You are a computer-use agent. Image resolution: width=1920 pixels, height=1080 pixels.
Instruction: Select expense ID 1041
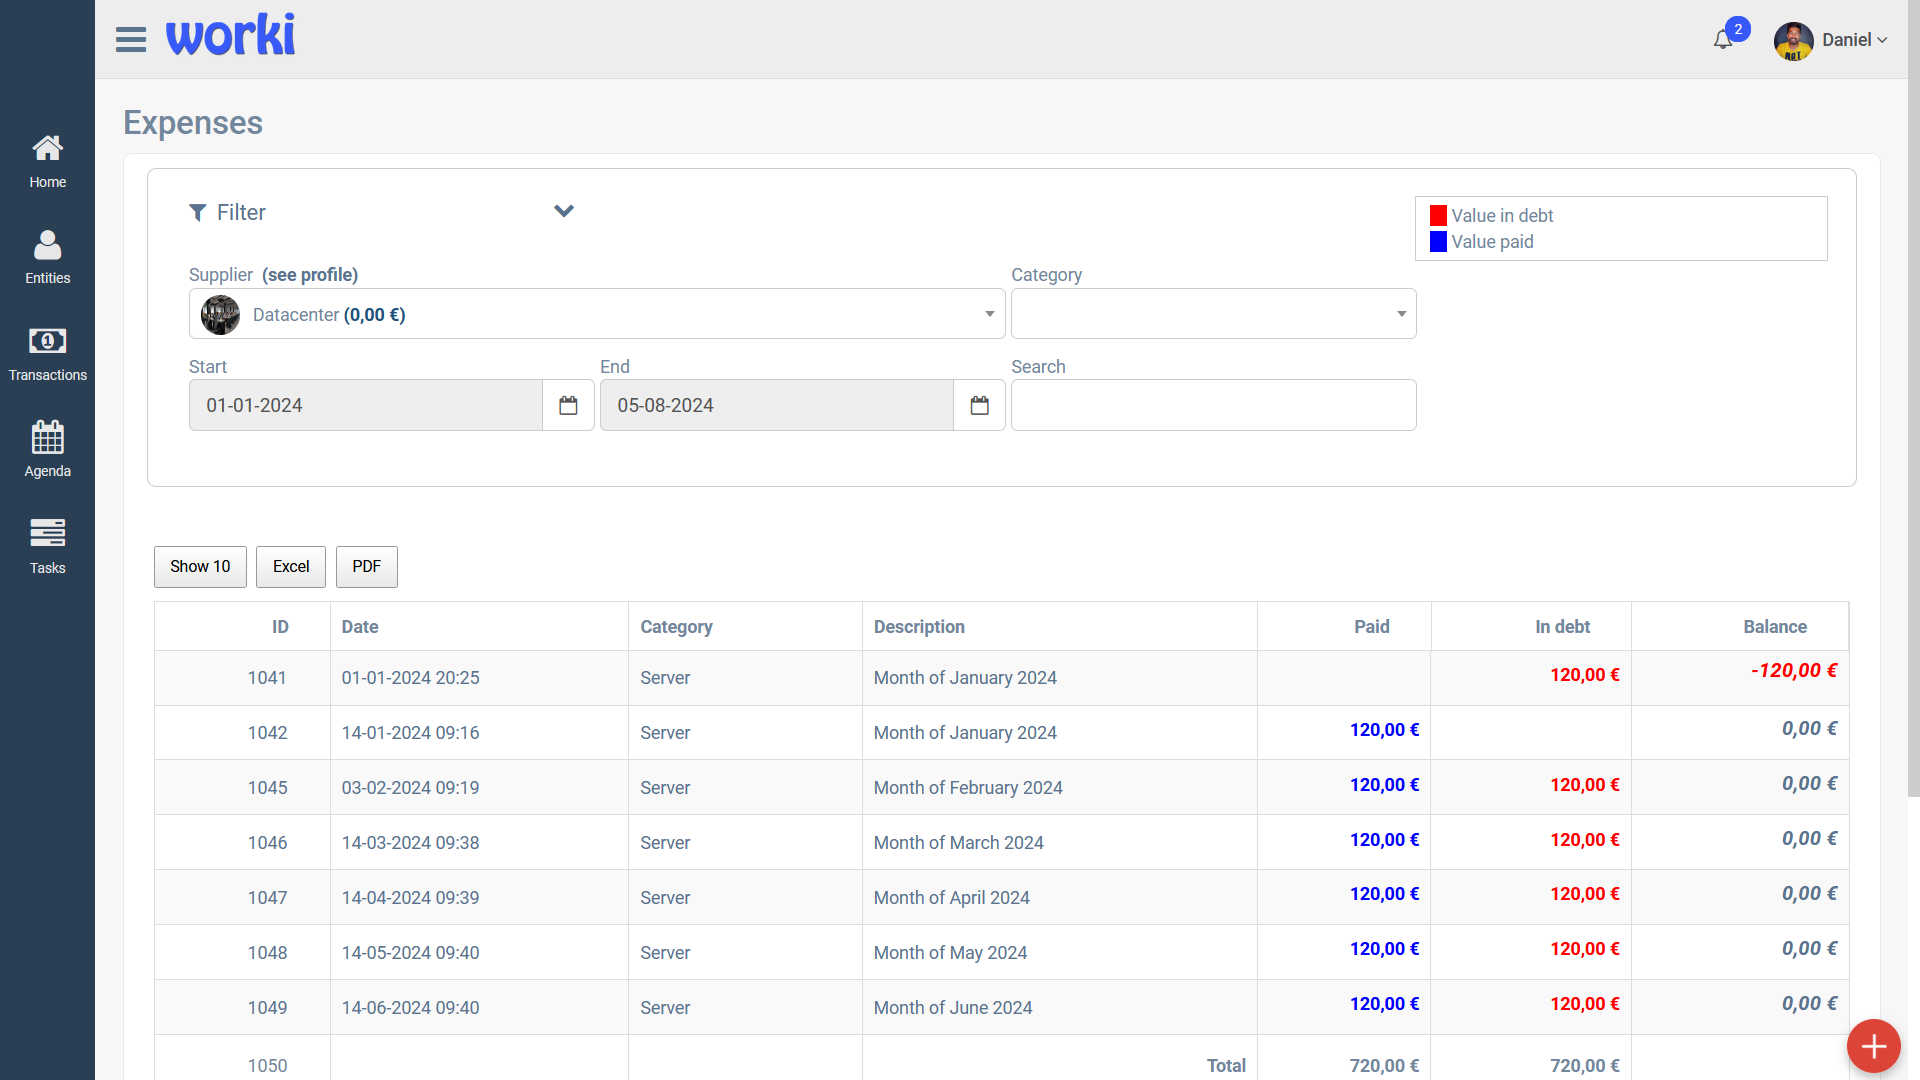[x=267, y=678]
